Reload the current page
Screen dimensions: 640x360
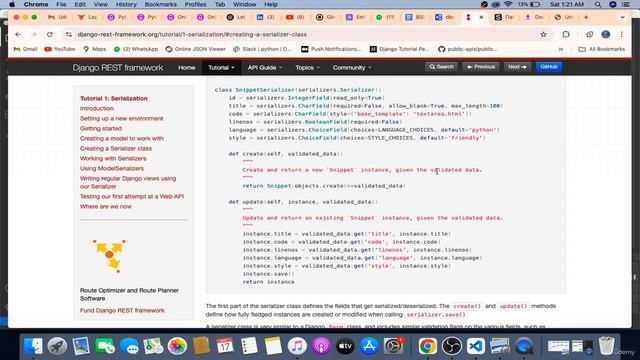49,35
